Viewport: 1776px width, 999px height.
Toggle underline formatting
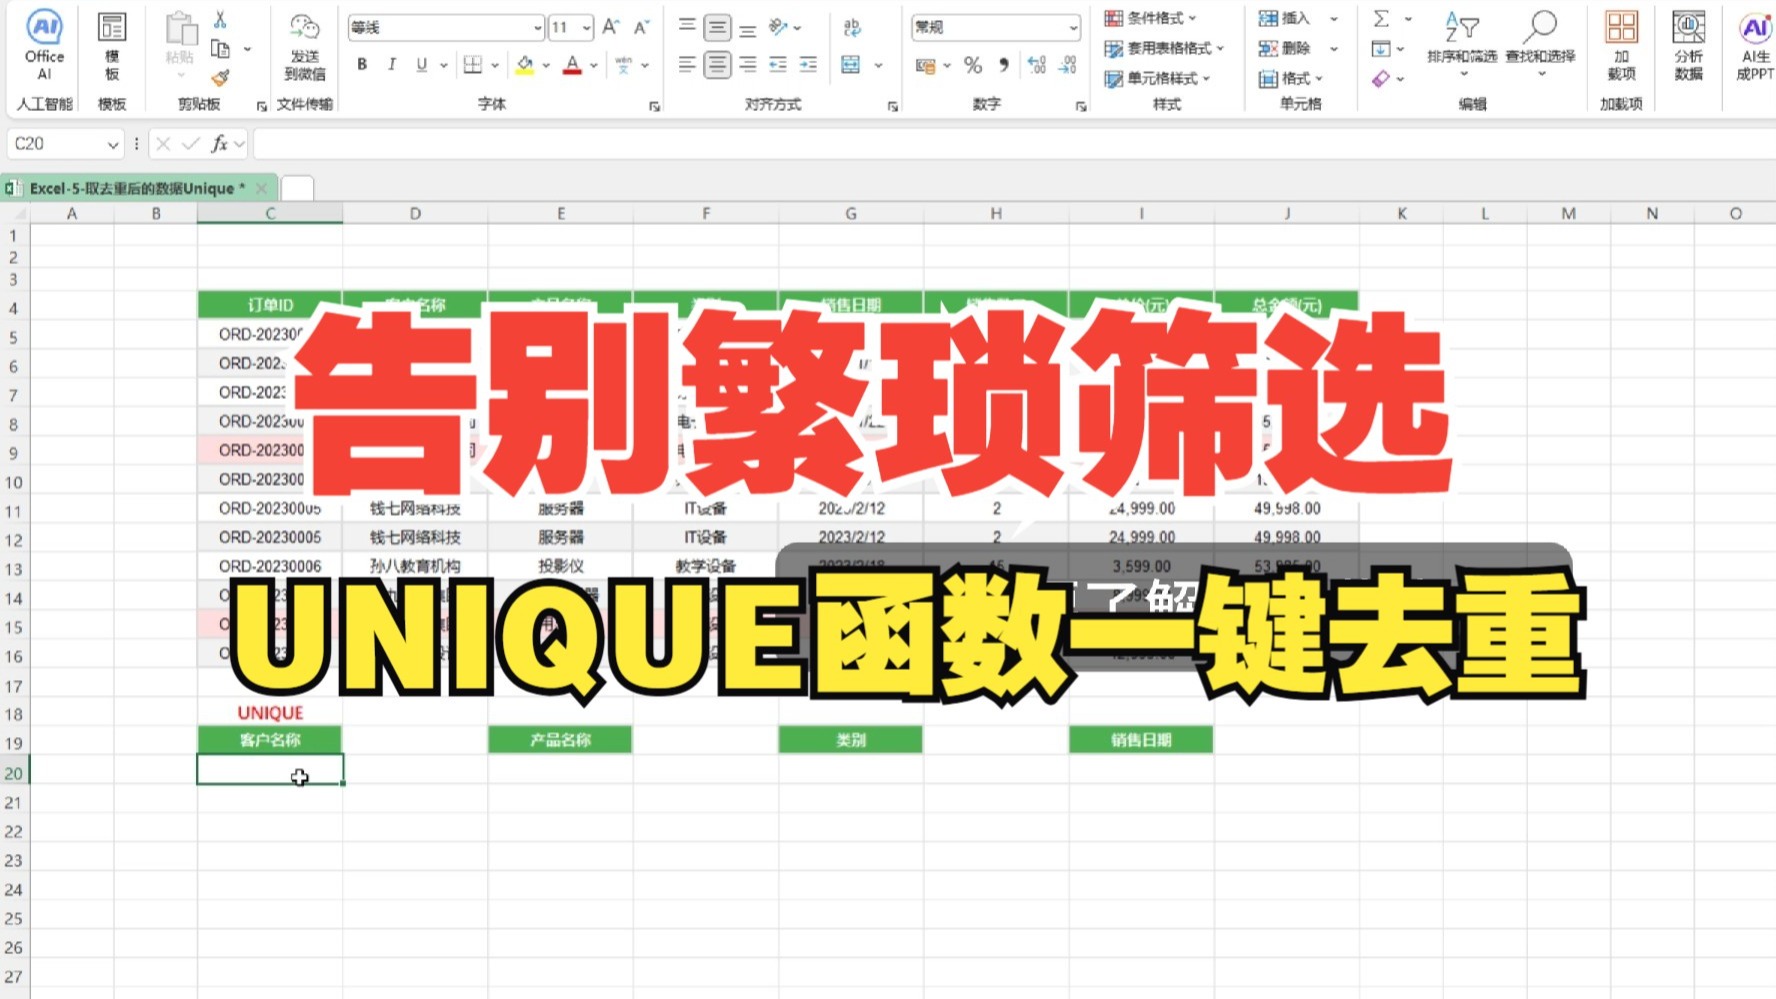(420, 65)
